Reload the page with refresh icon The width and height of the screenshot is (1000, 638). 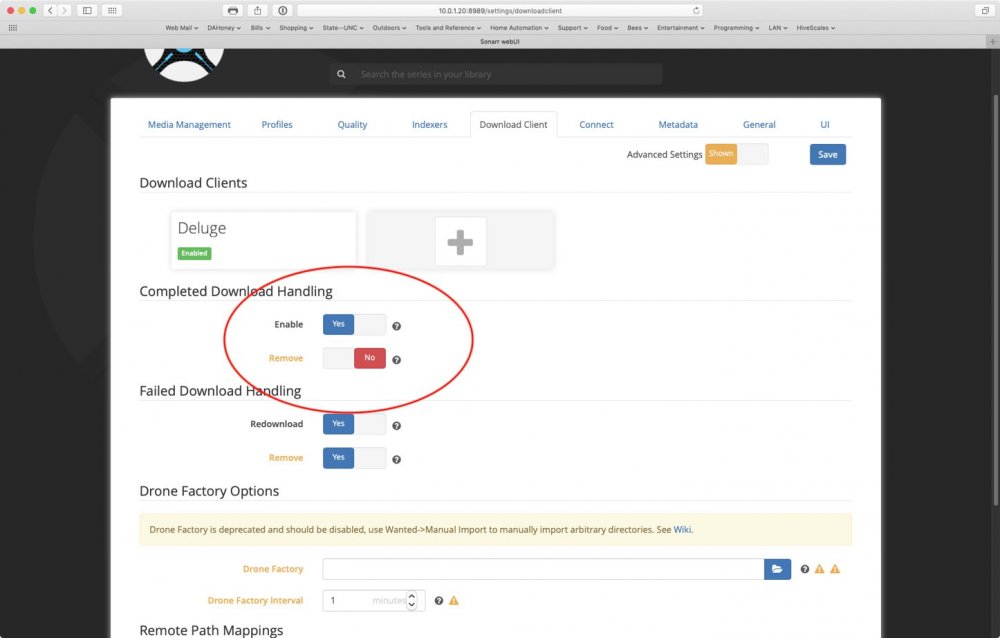click(696, 10)
